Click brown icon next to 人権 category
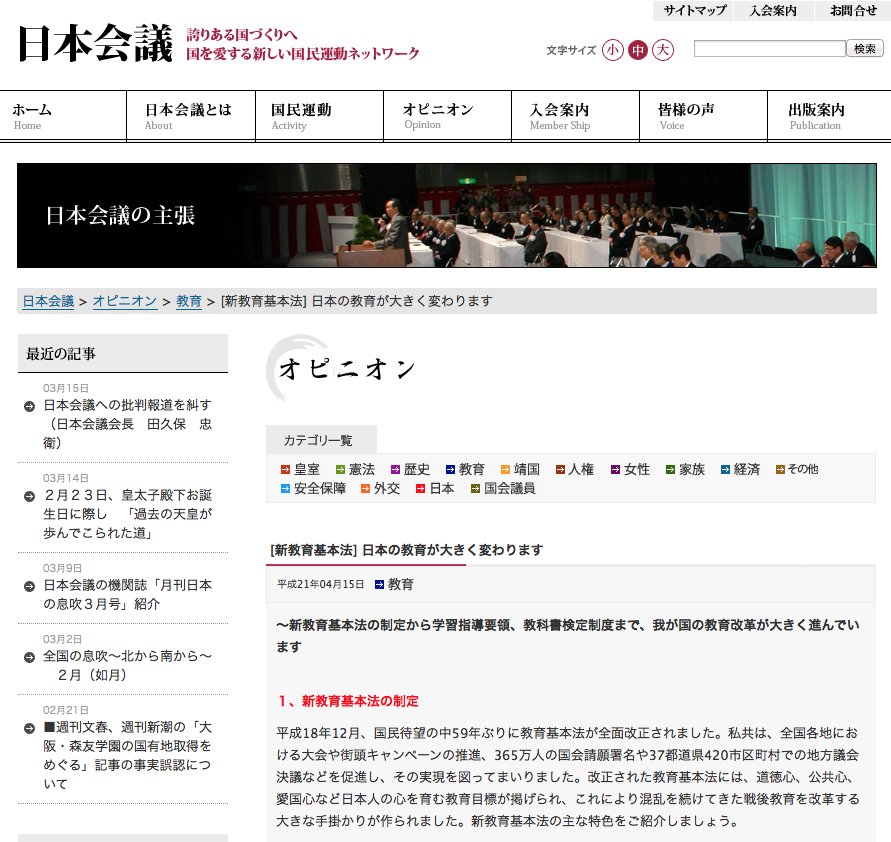 coord(560,469)
